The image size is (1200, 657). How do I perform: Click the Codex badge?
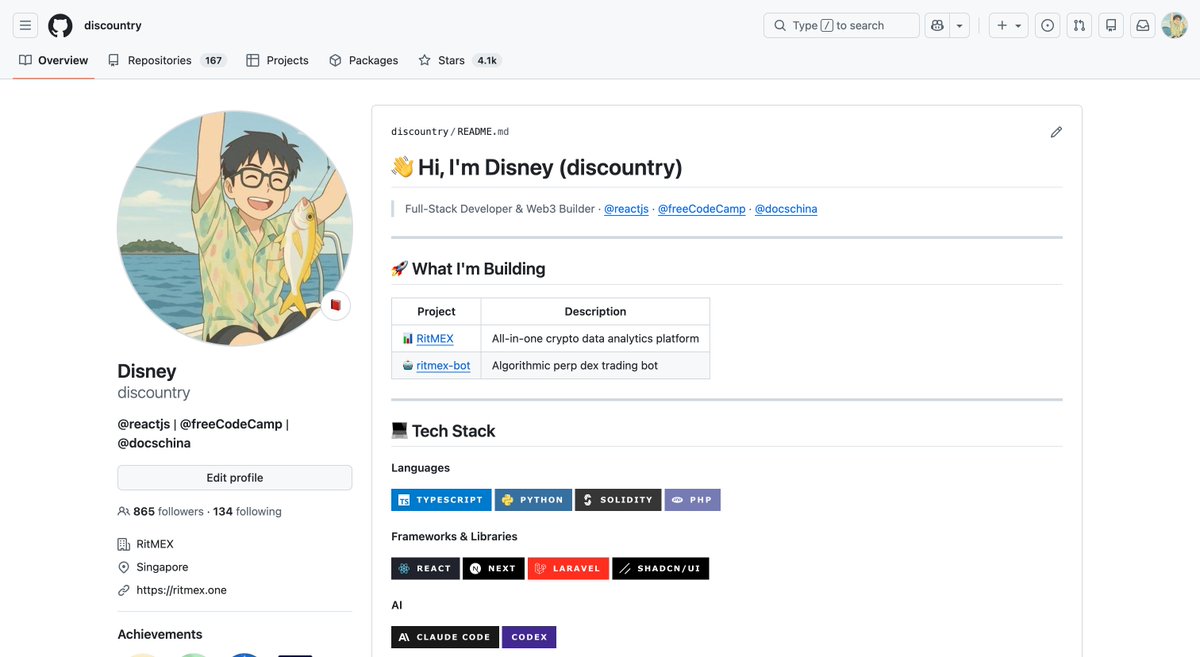(x=529, y=637)
